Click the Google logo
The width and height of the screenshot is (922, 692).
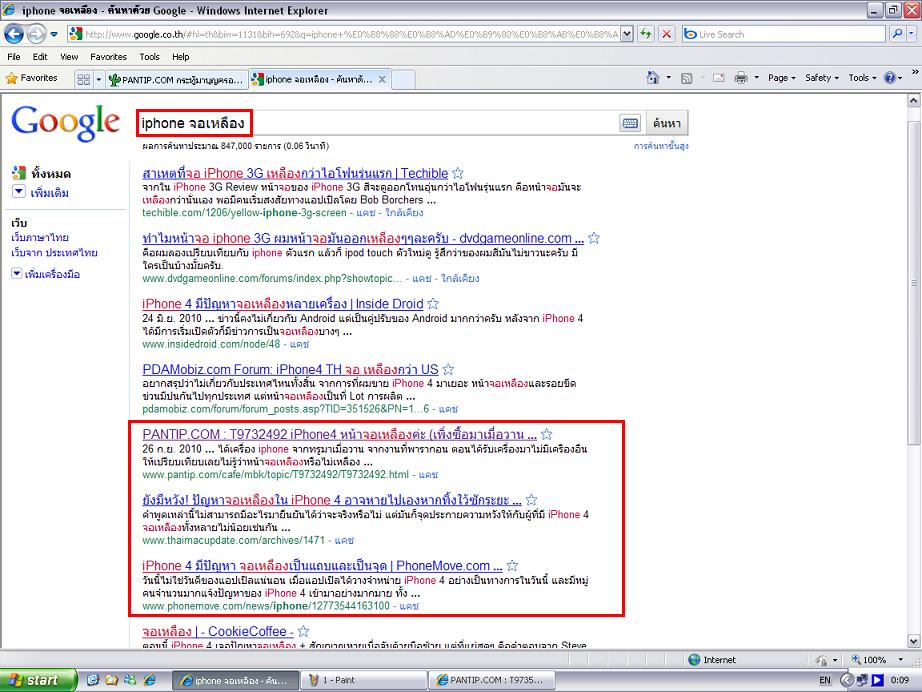[65, 123]
